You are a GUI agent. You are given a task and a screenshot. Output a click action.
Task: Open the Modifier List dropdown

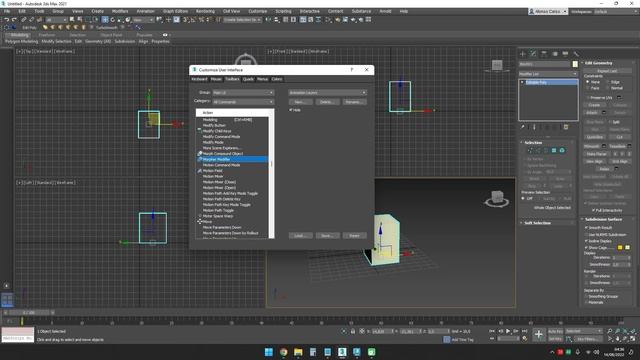point(548,74)
